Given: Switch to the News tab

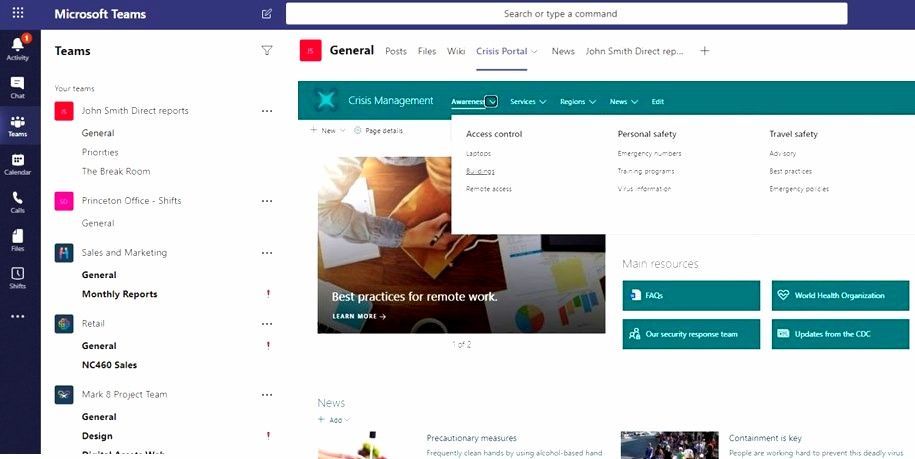Looking at the screenshot, I should [563, 51].
